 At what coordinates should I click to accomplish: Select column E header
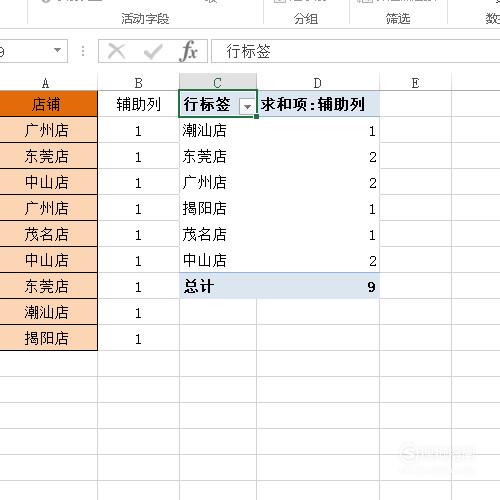click(415, 83)
